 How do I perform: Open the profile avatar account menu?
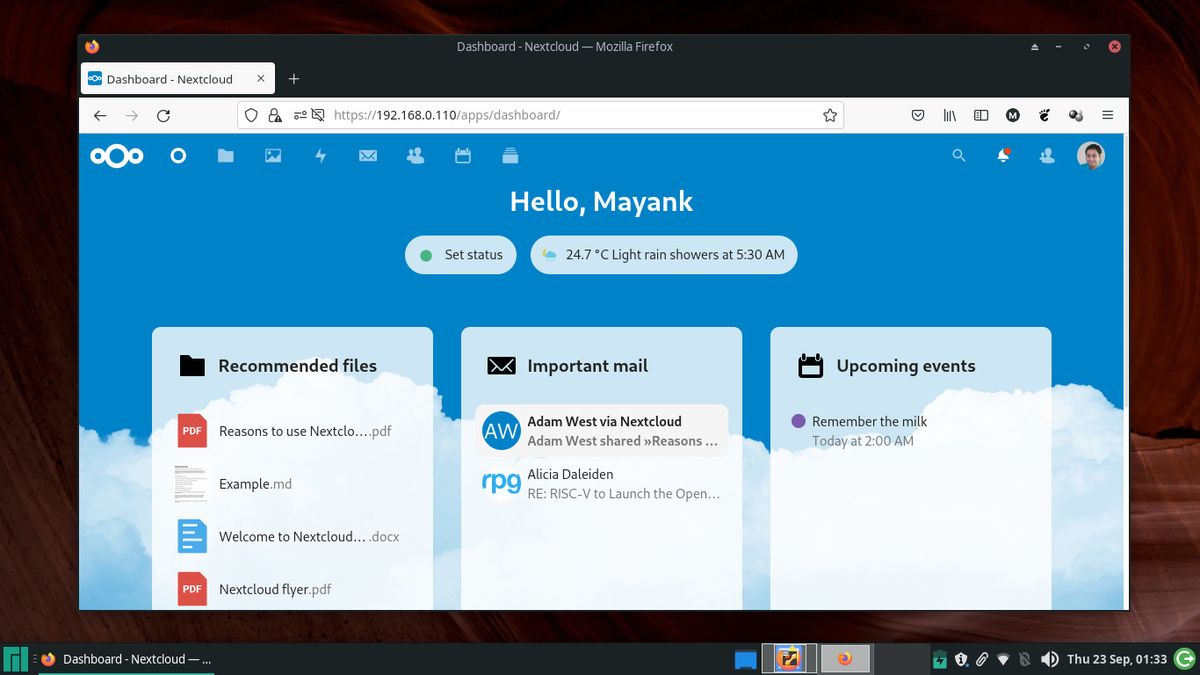1091,156
